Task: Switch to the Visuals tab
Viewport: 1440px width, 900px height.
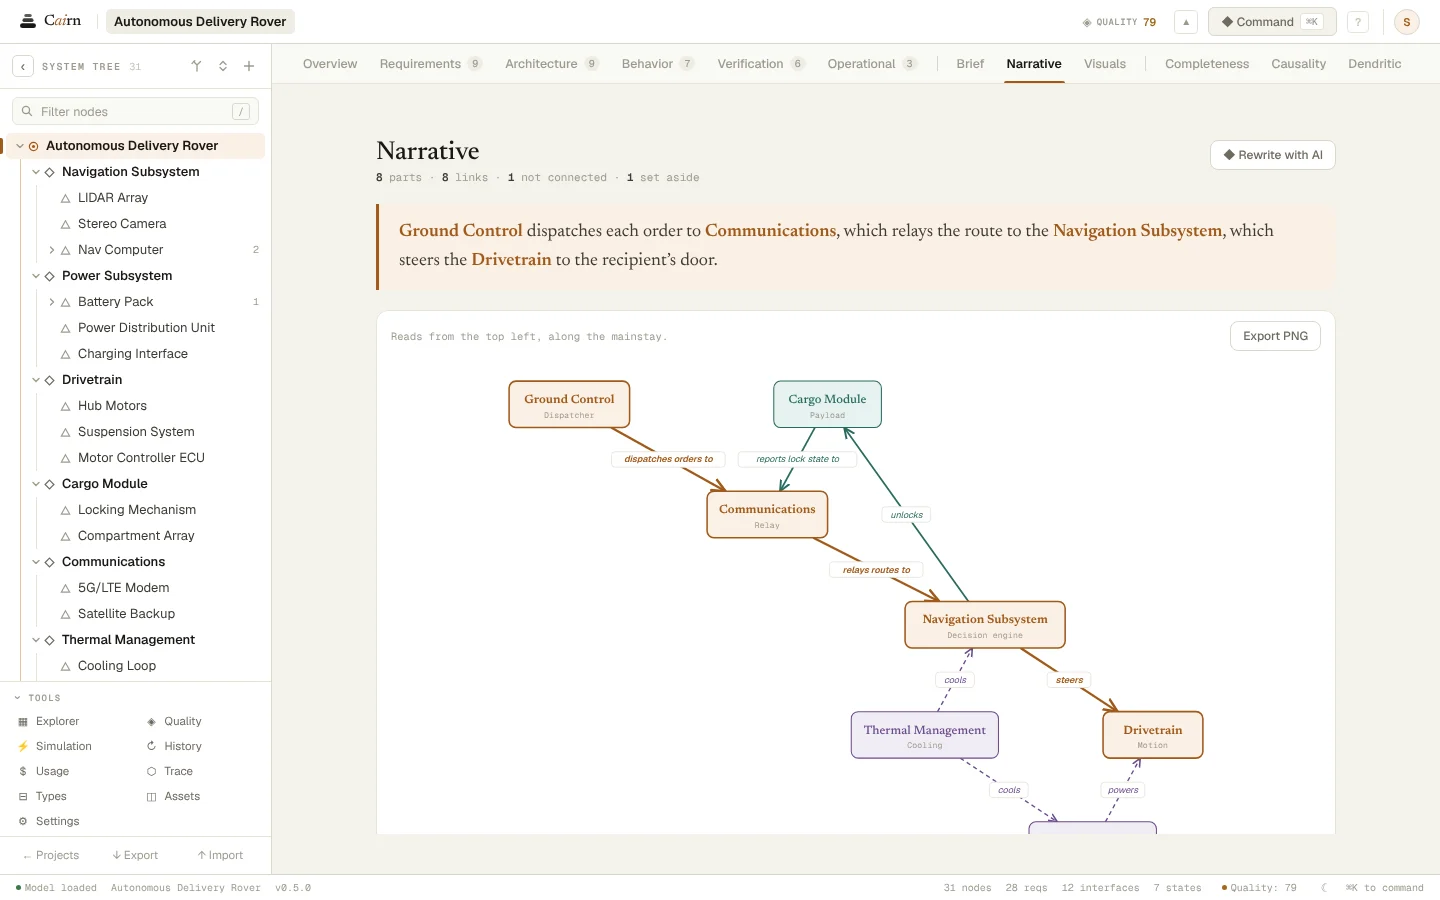Action: [1105, 64]
